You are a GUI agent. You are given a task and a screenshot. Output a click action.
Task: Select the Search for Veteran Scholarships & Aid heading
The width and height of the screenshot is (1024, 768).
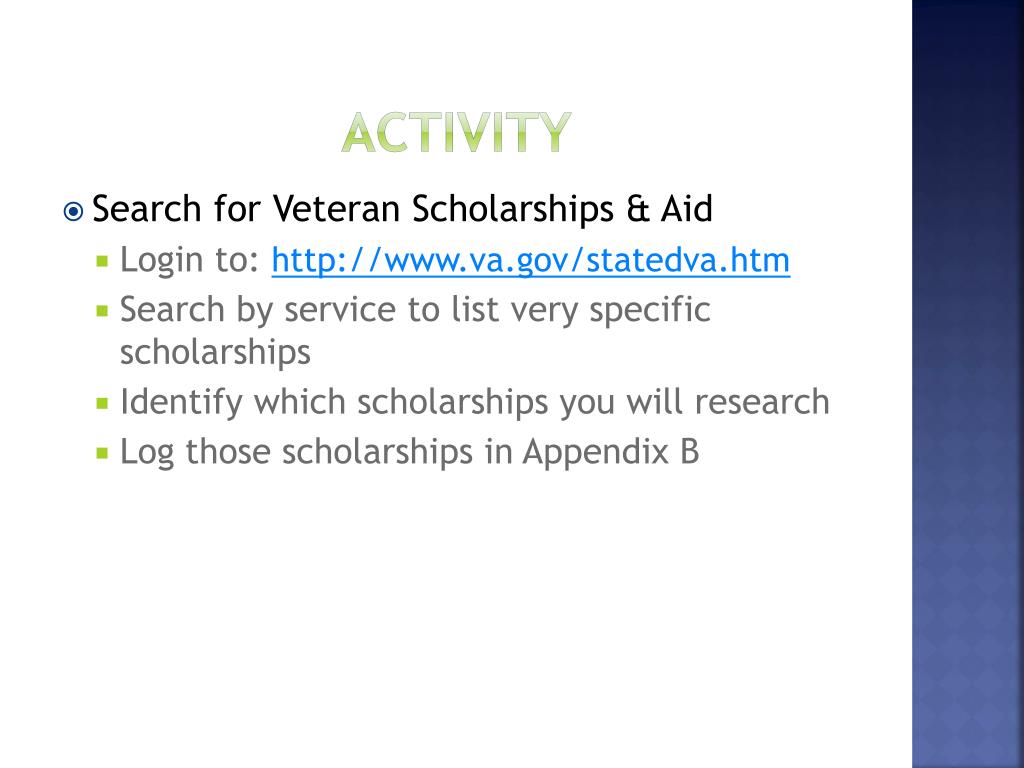click(402, 209)
